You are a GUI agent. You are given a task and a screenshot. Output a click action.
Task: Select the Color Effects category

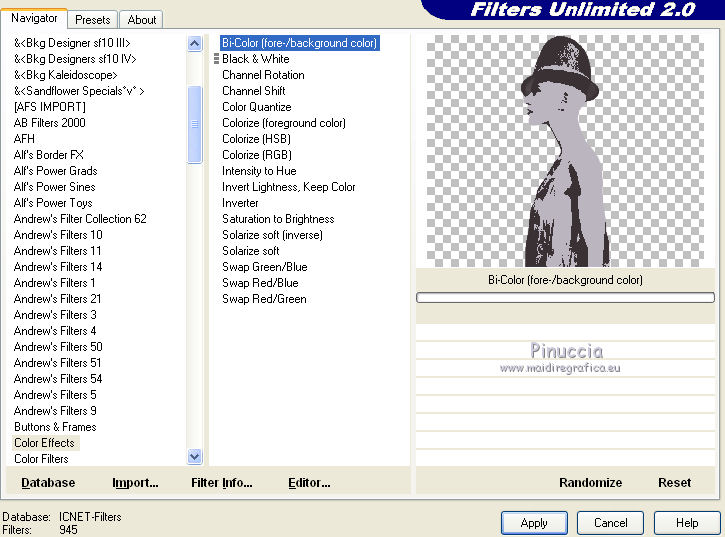click(x=44, y=443)
